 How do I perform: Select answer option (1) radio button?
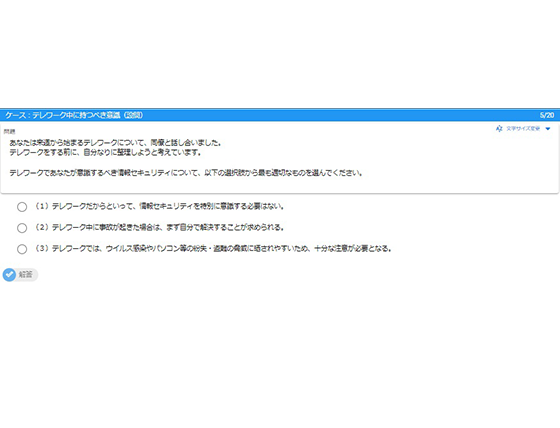click(x=22, y=207)
